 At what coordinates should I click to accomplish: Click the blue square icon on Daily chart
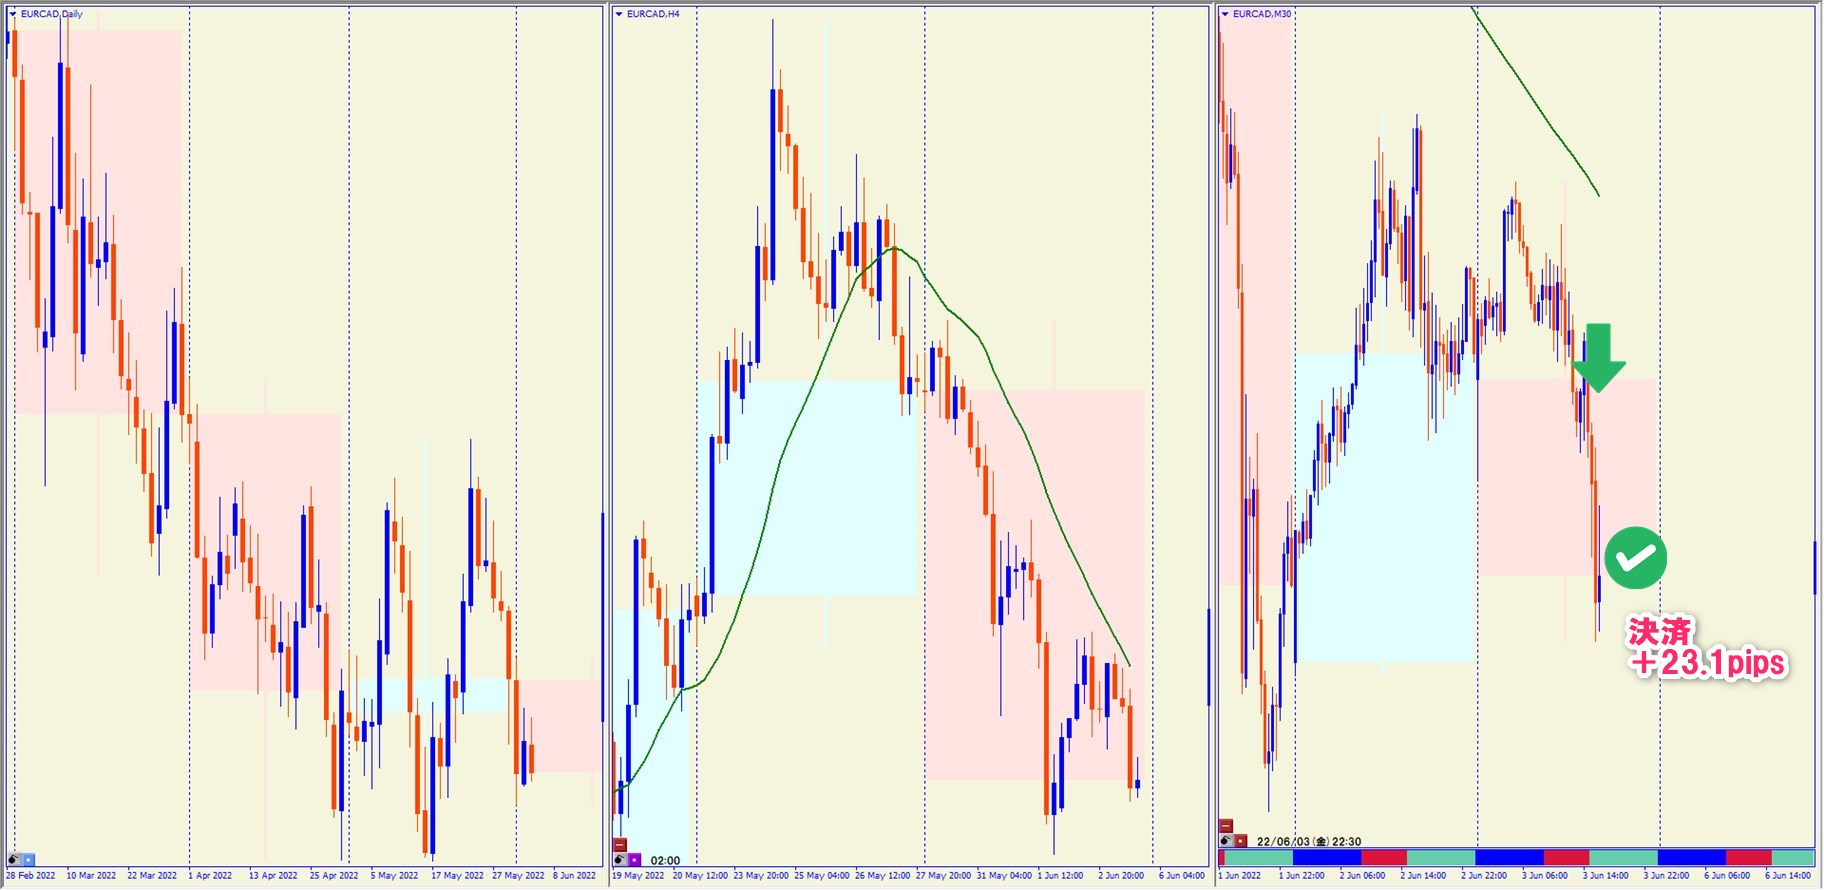(x=29, y=860)
